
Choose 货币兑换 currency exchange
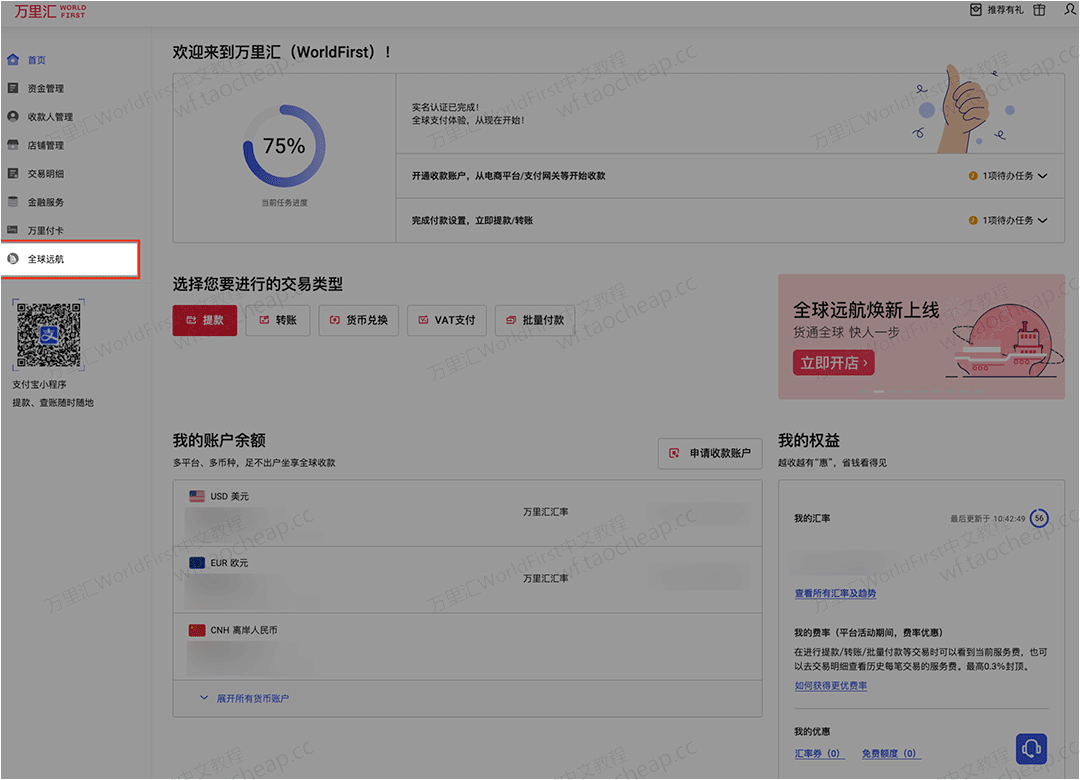click(x=358, y=320)
